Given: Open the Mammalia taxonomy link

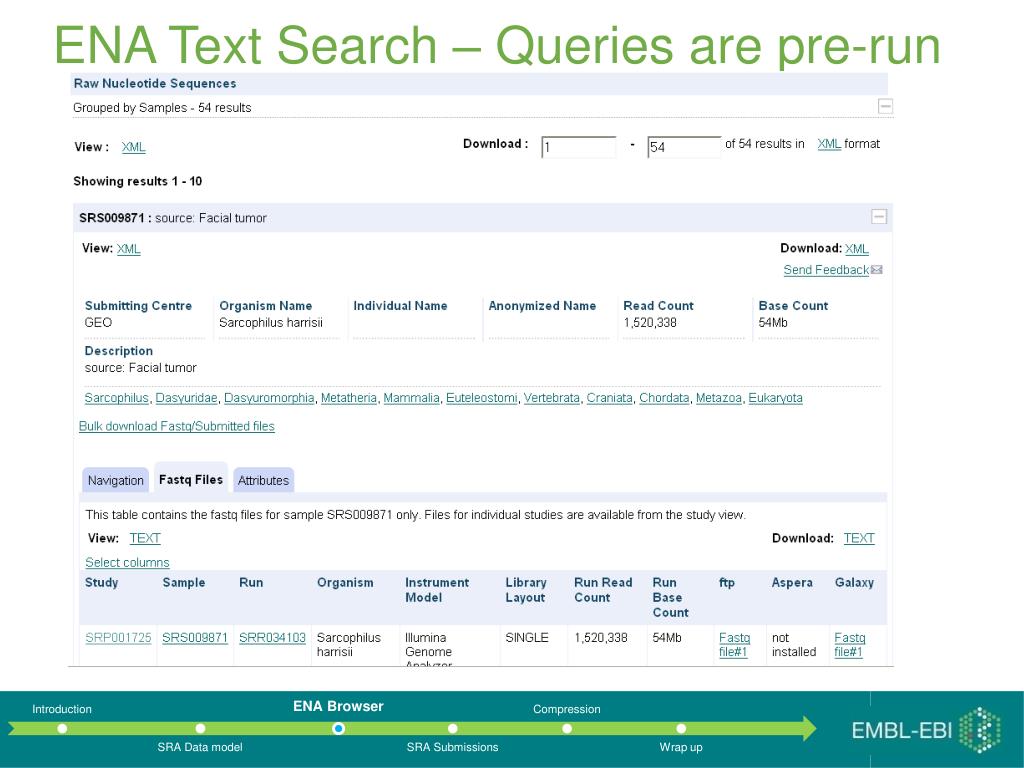Looking at the screenshot, I should coord(411,398).
